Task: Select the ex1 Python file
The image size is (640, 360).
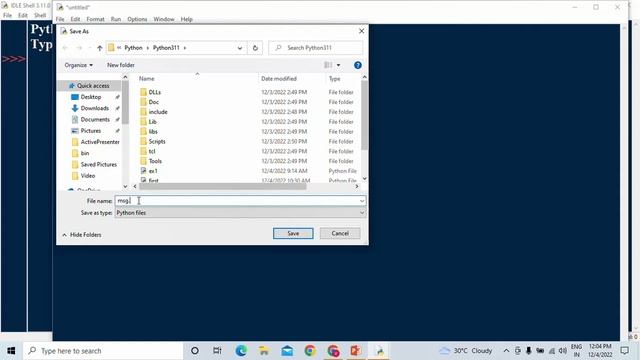Action: [x=153, y=171]
